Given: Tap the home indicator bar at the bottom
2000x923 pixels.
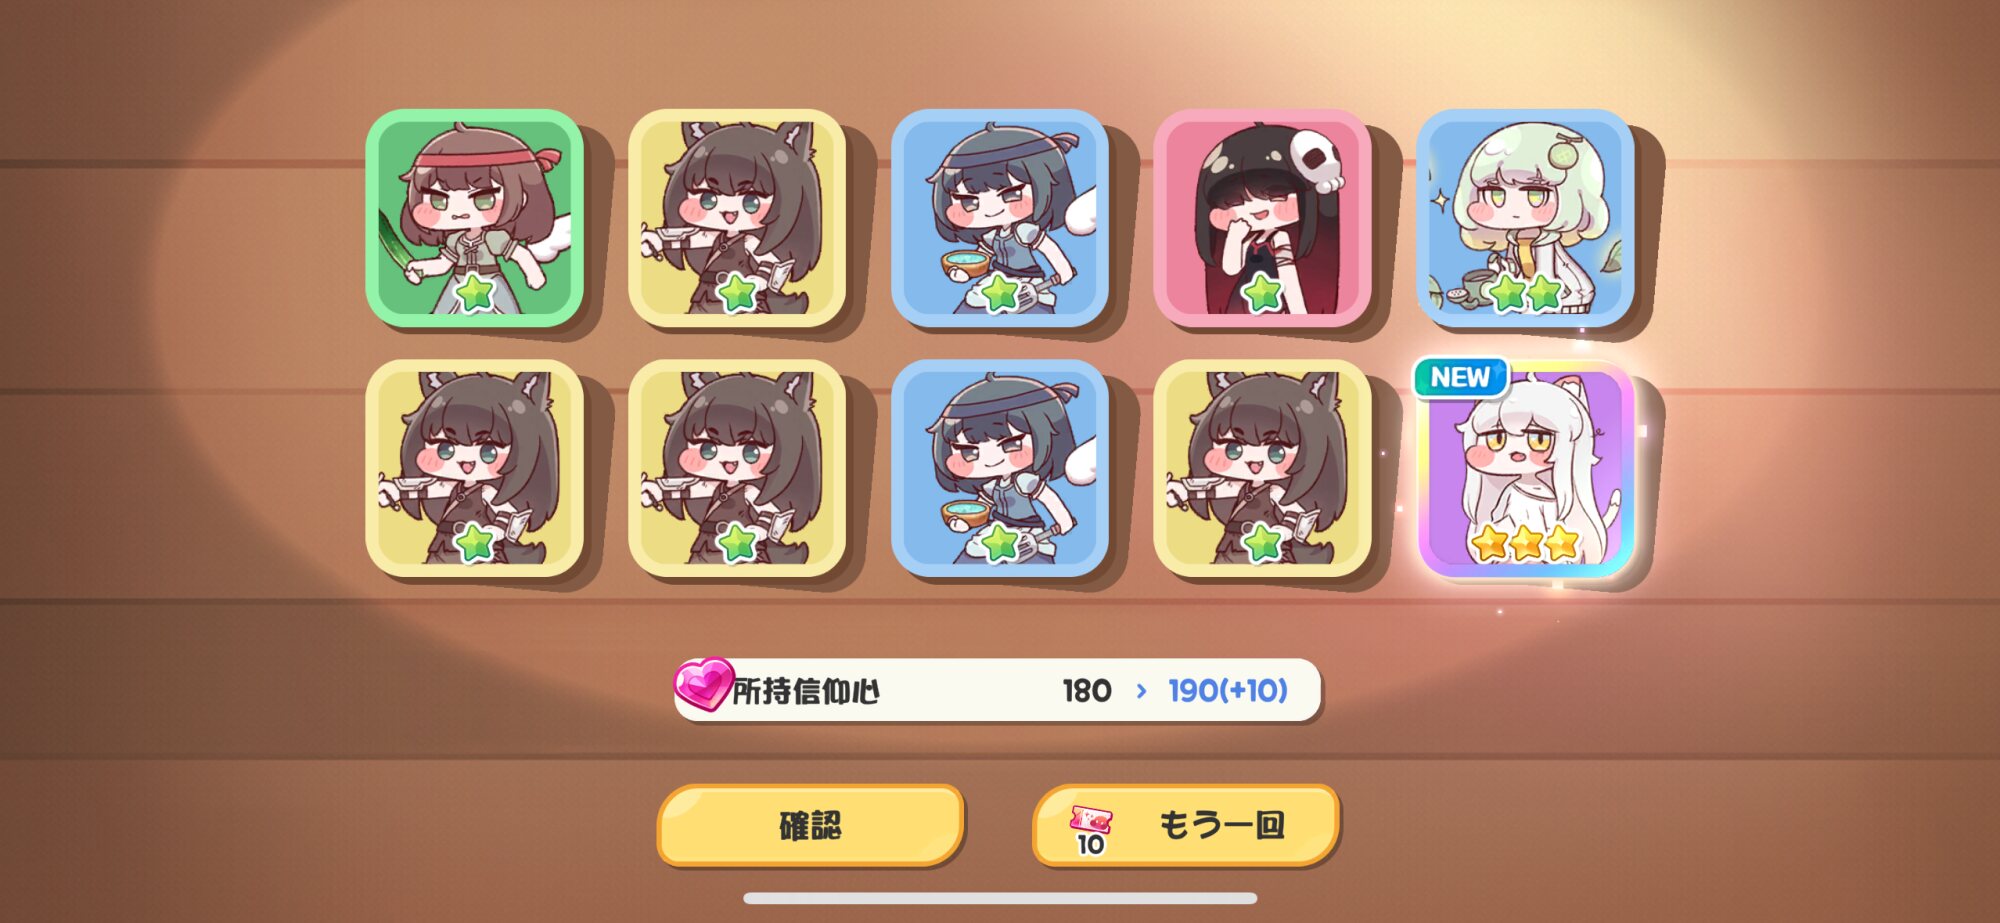Looking at the screenshot, I should 1000,898.
